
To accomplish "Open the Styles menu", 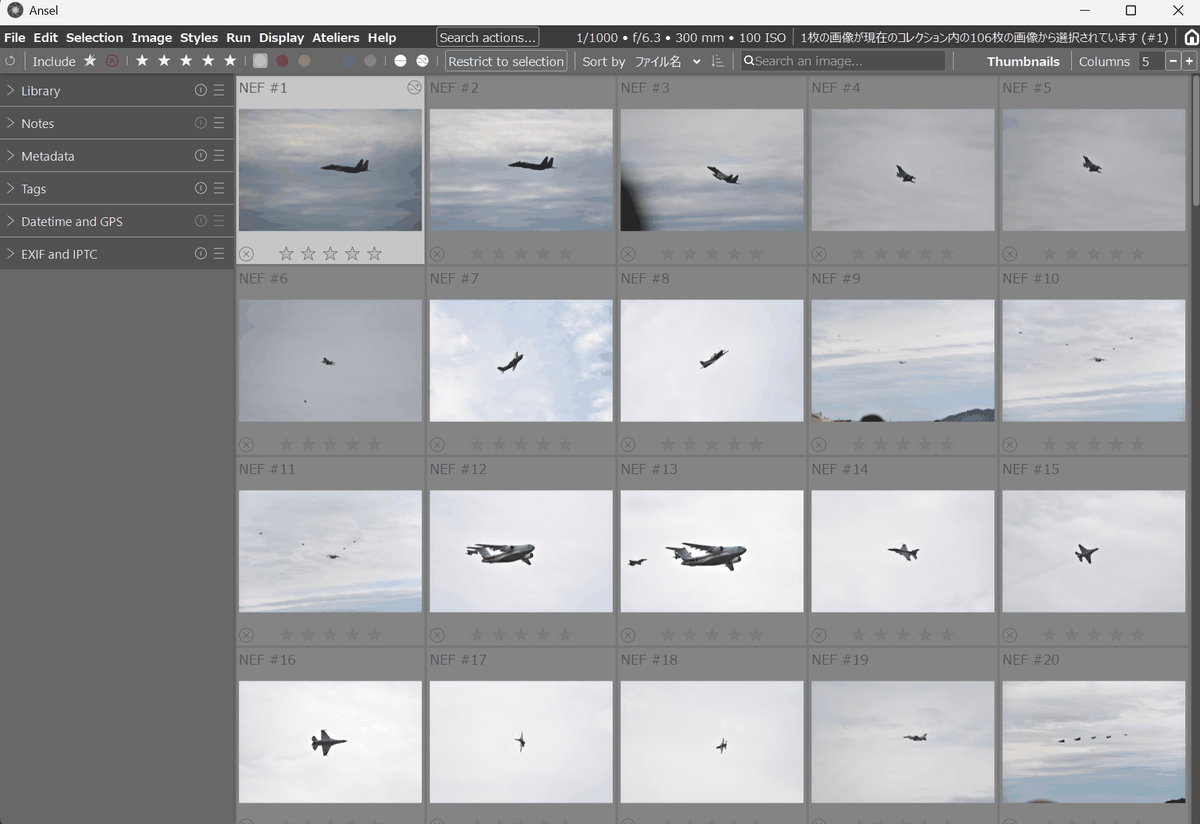I will click(x=199, y=37).
